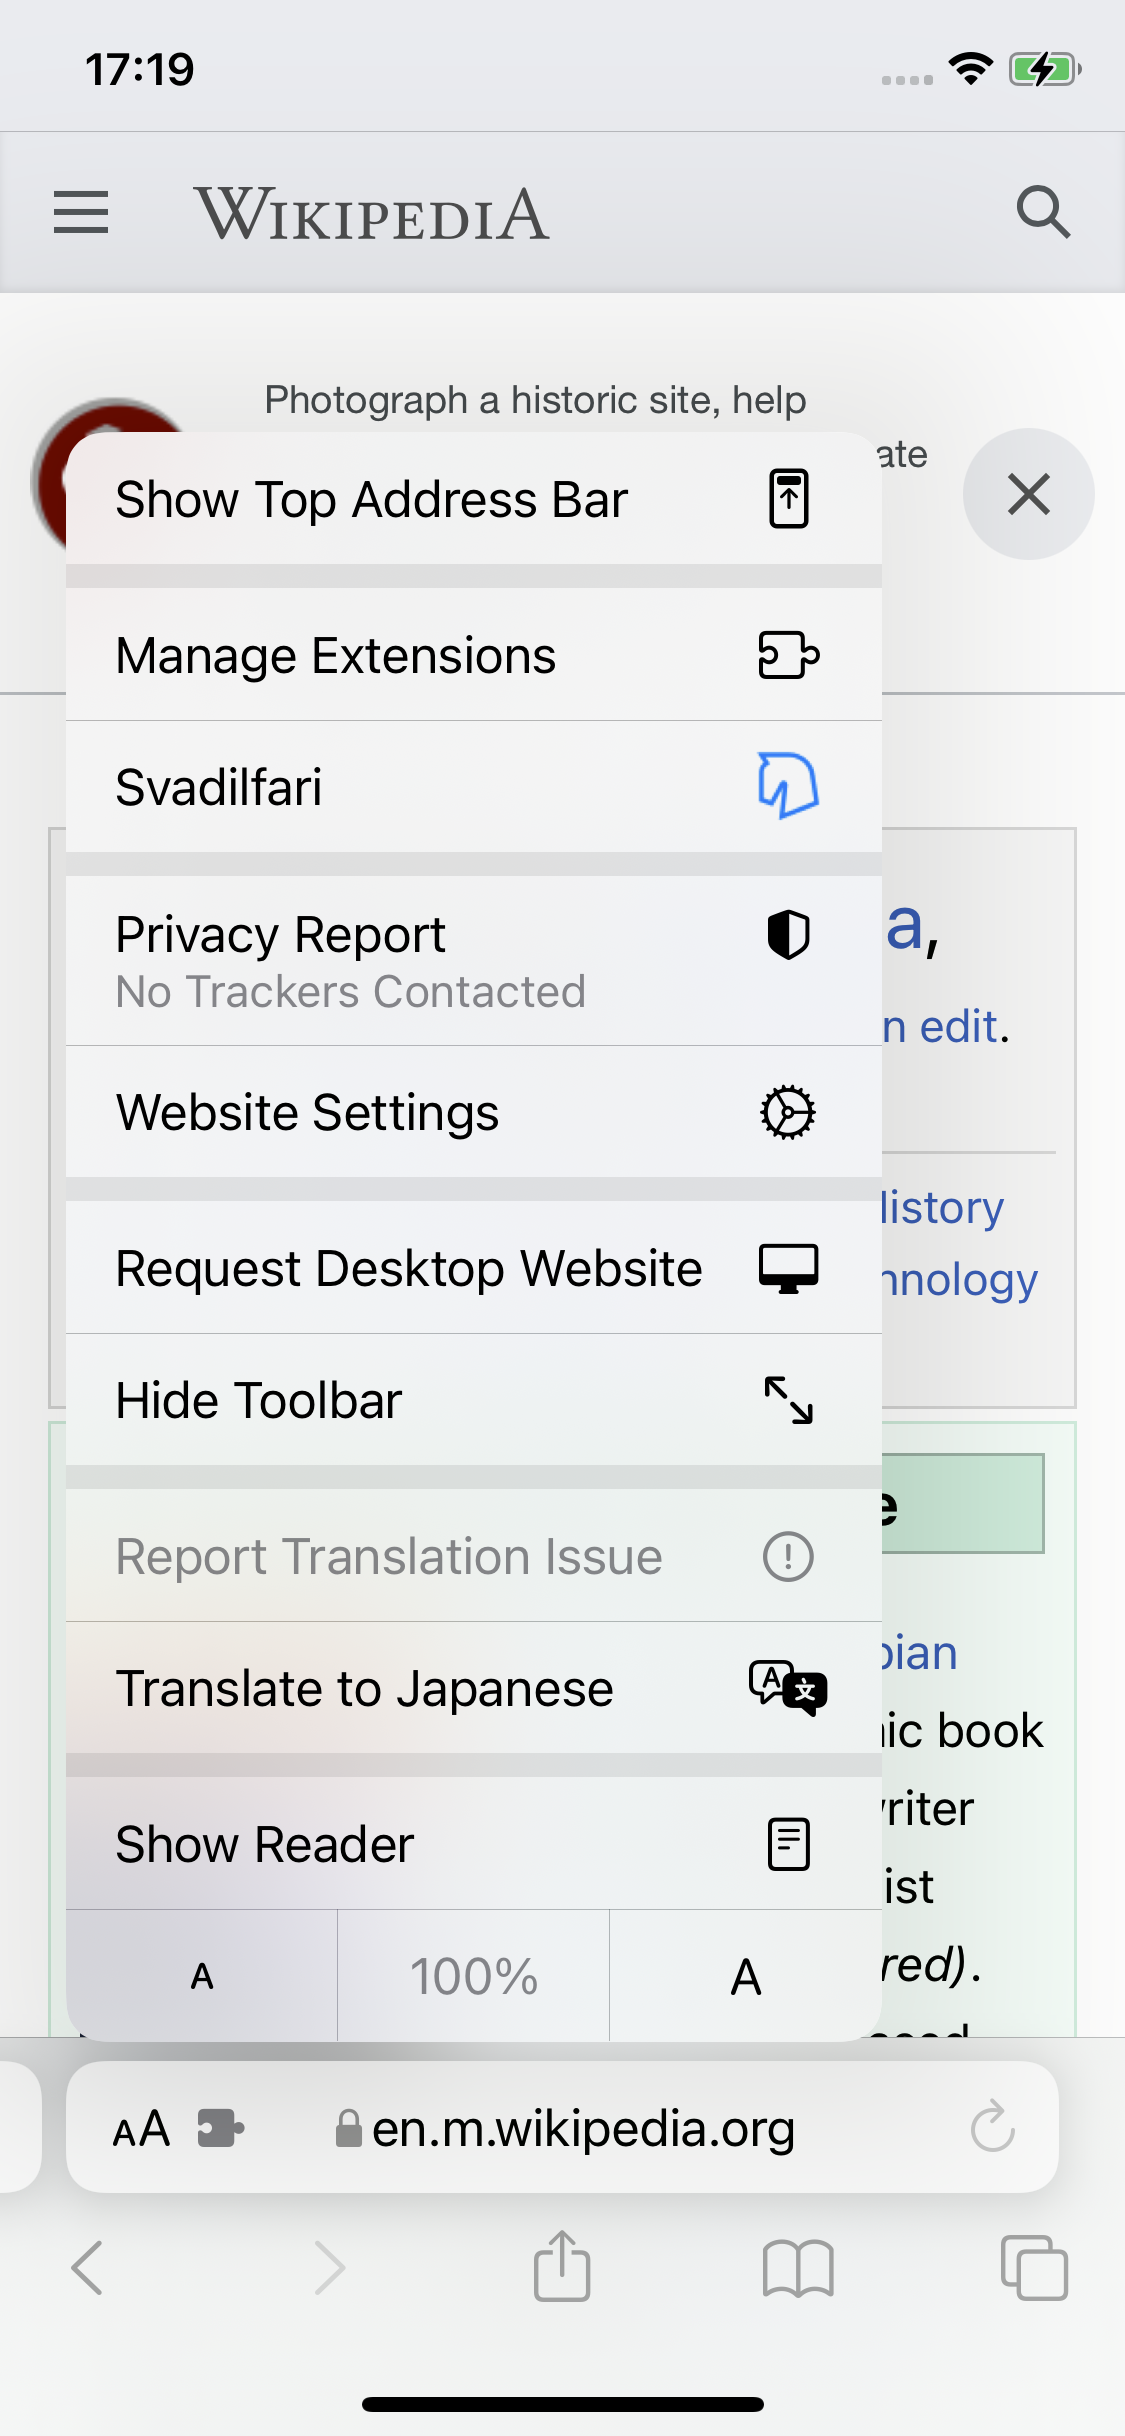Tap the en.m.wikipedia.org address field
1125x2436 pixels.
pyautogui.click(x=582, y=2128)
